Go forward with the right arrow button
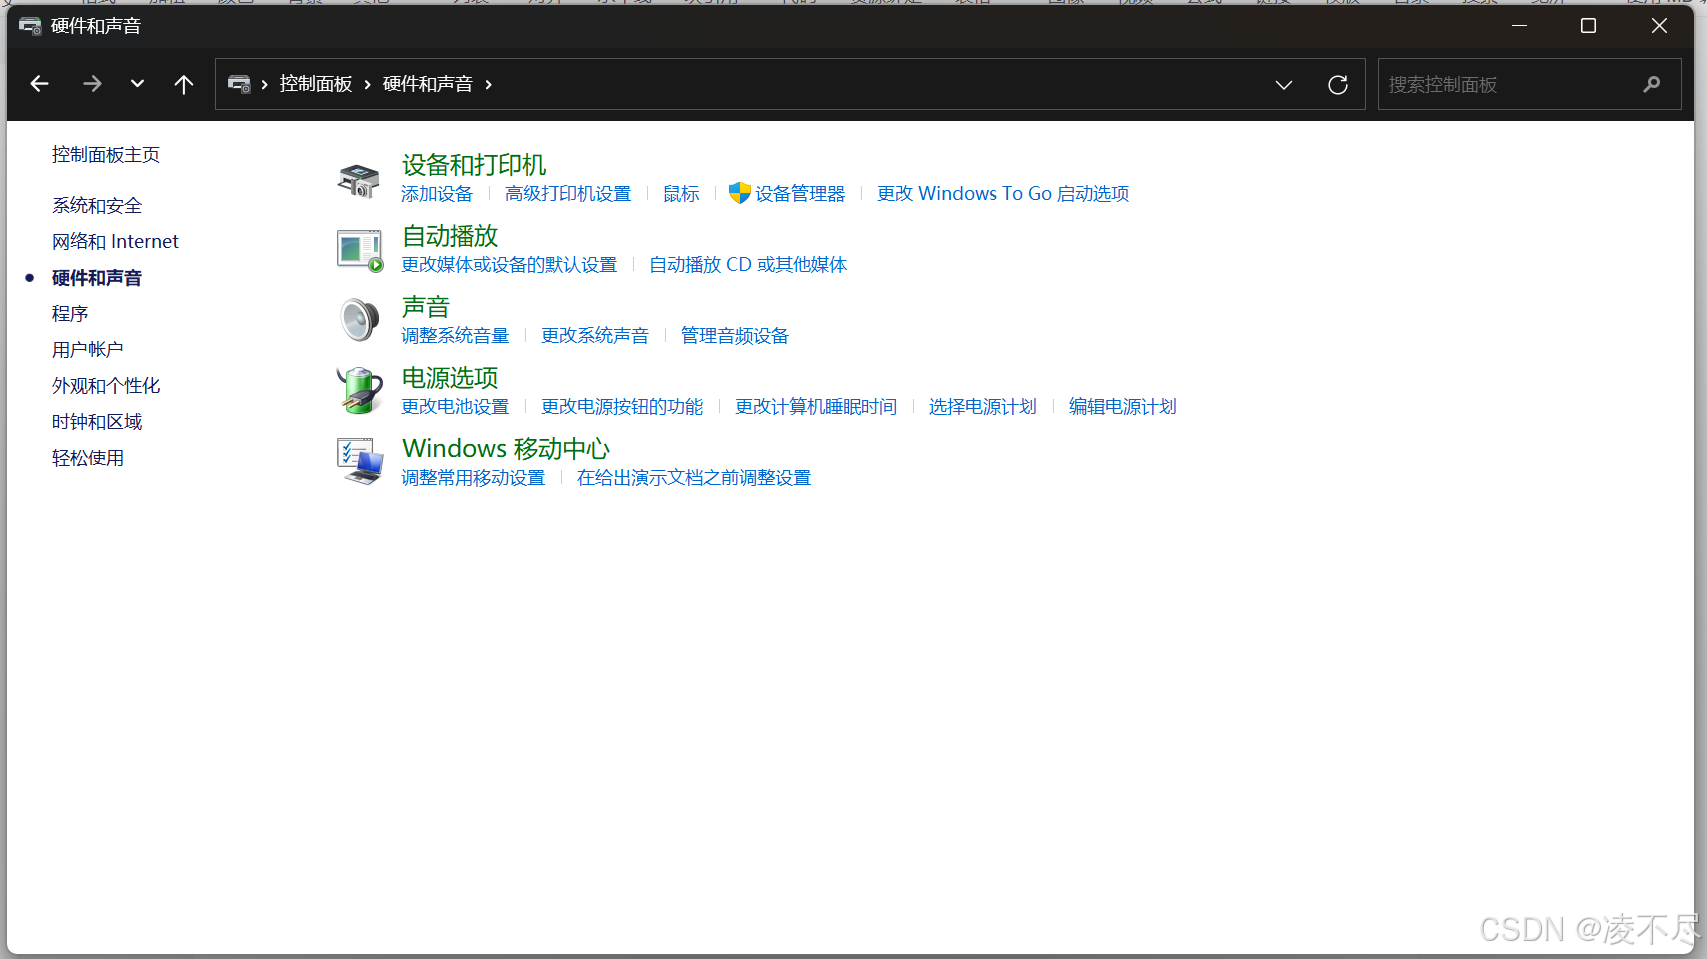The height and width of the screenshot is (959, 1707). [92, 84]
